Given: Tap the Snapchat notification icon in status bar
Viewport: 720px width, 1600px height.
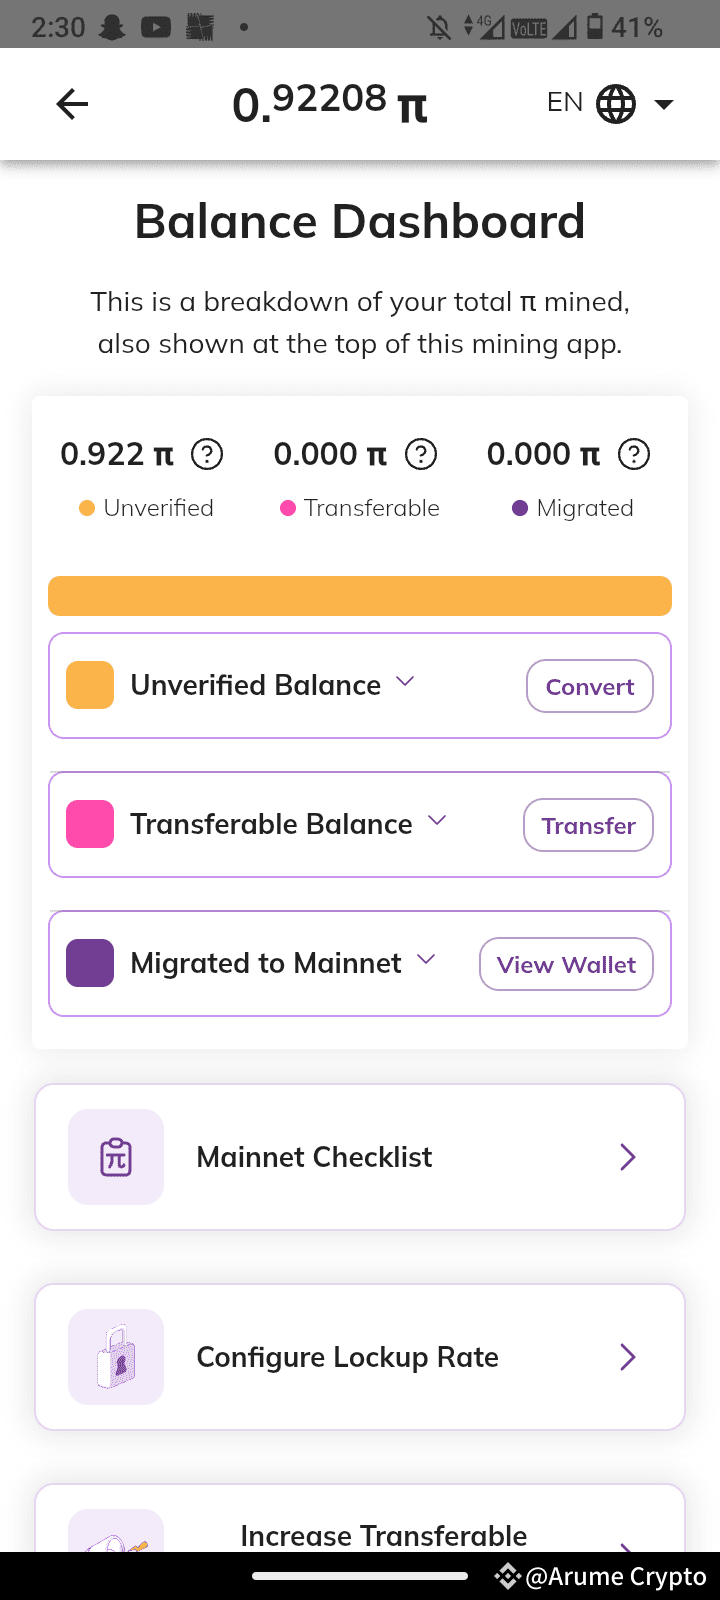Looking at the screenshot, I should (112, 27).
